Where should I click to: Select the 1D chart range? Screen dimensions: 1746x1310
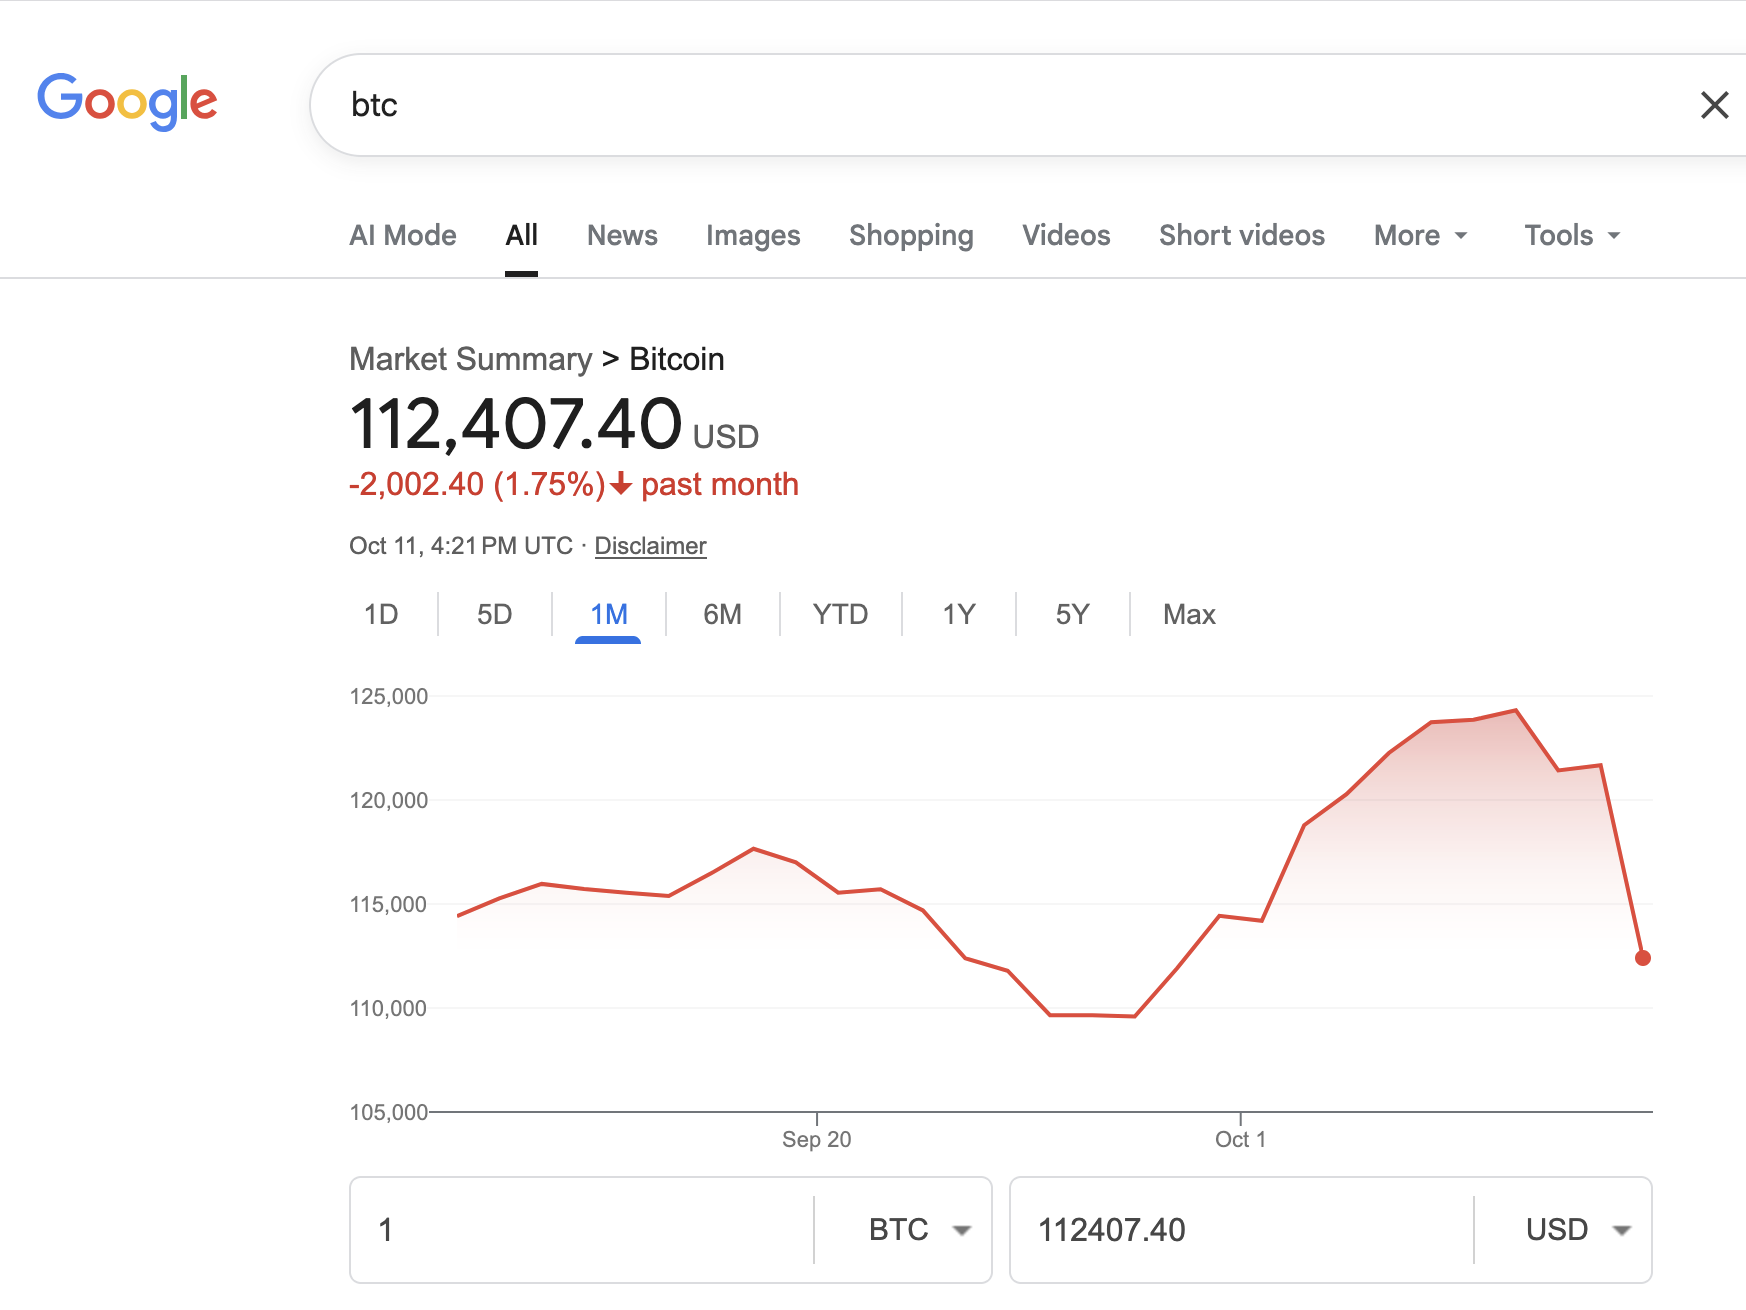point(381,614)
